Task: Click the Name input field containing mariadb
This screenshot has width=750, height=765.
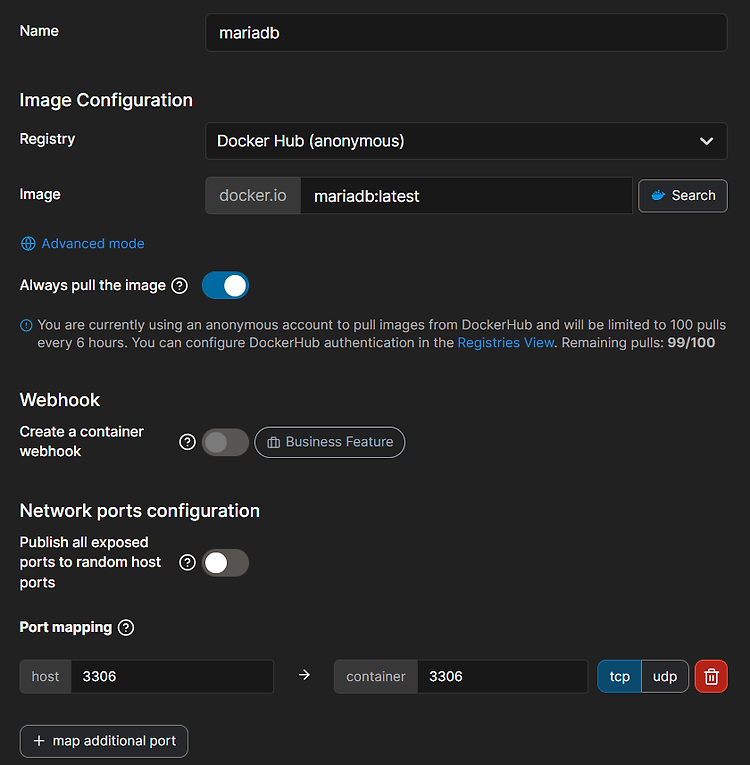Action: [466, 33]
